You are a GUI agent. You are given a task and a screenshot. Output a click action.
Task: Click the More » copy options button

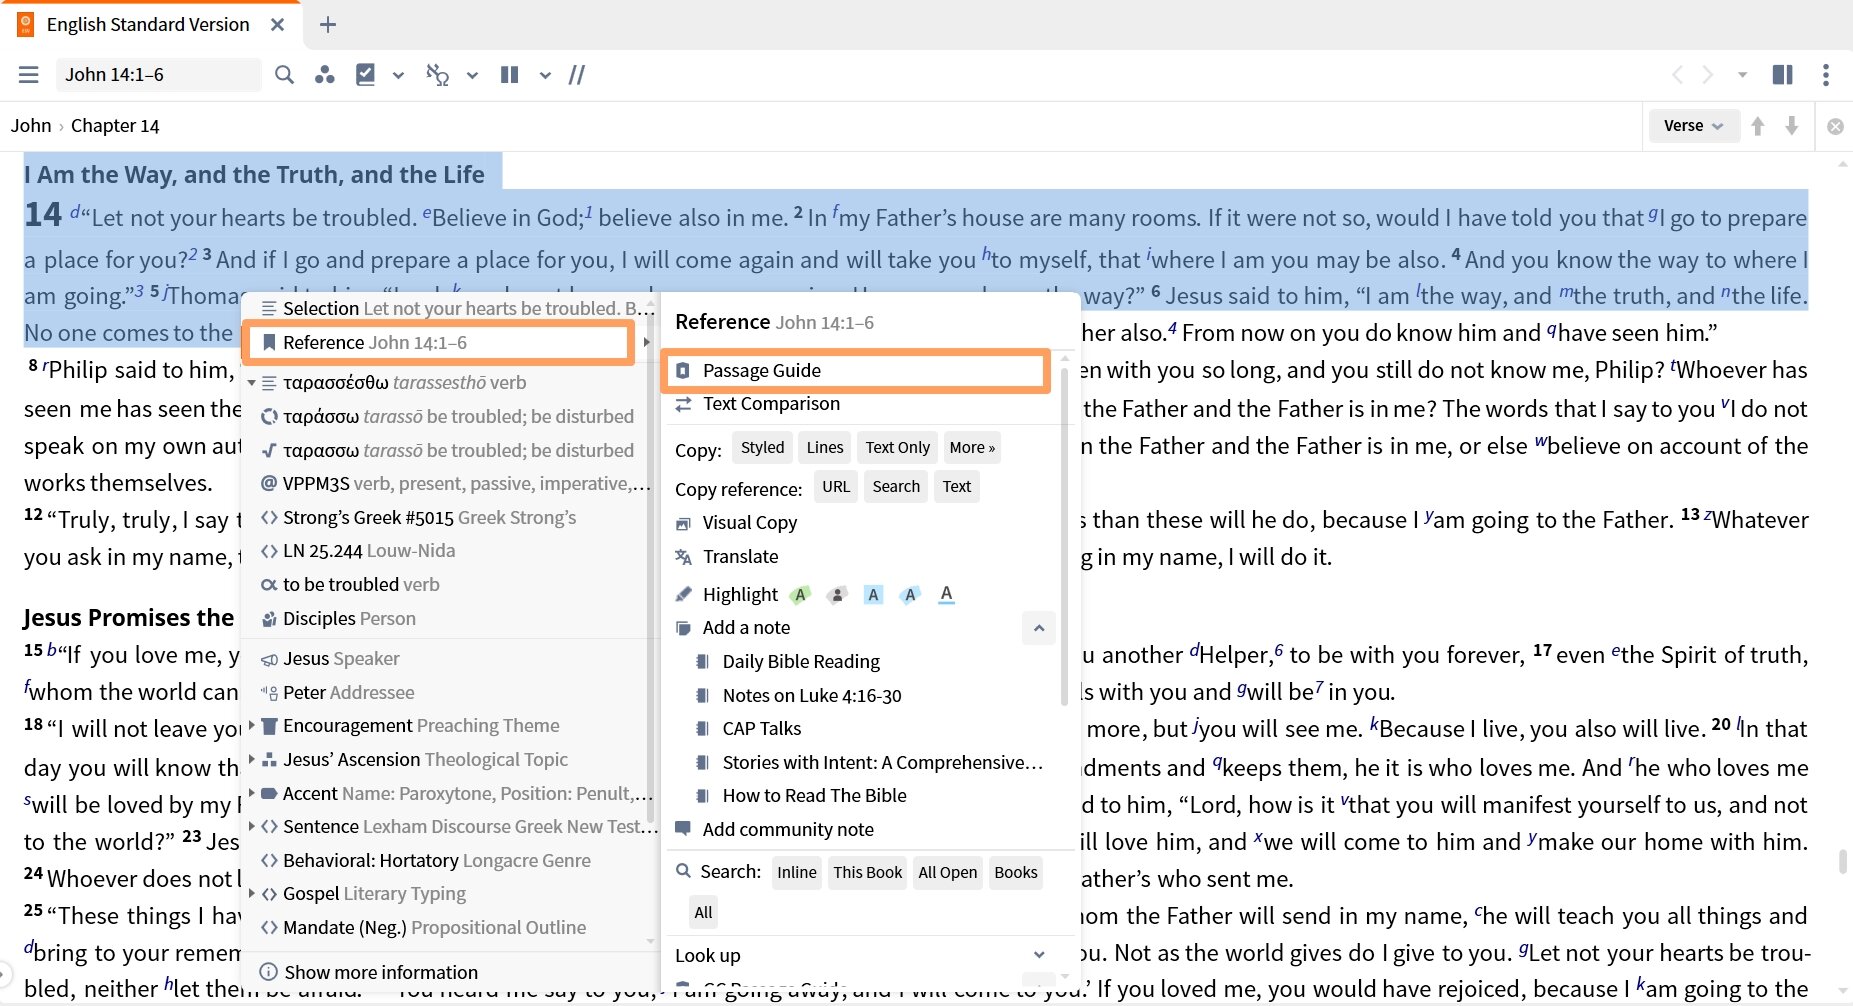[972, 448]
